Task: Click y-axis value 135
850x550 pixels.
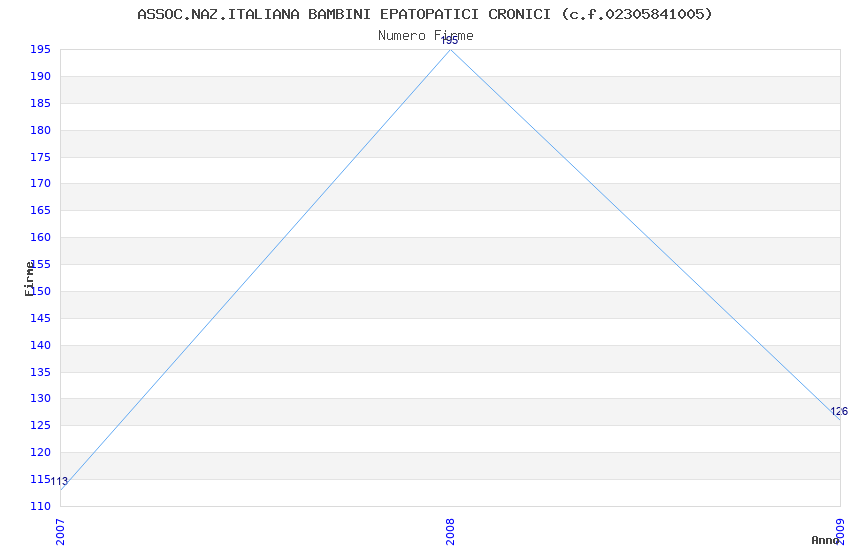Action: click(40, 372)
